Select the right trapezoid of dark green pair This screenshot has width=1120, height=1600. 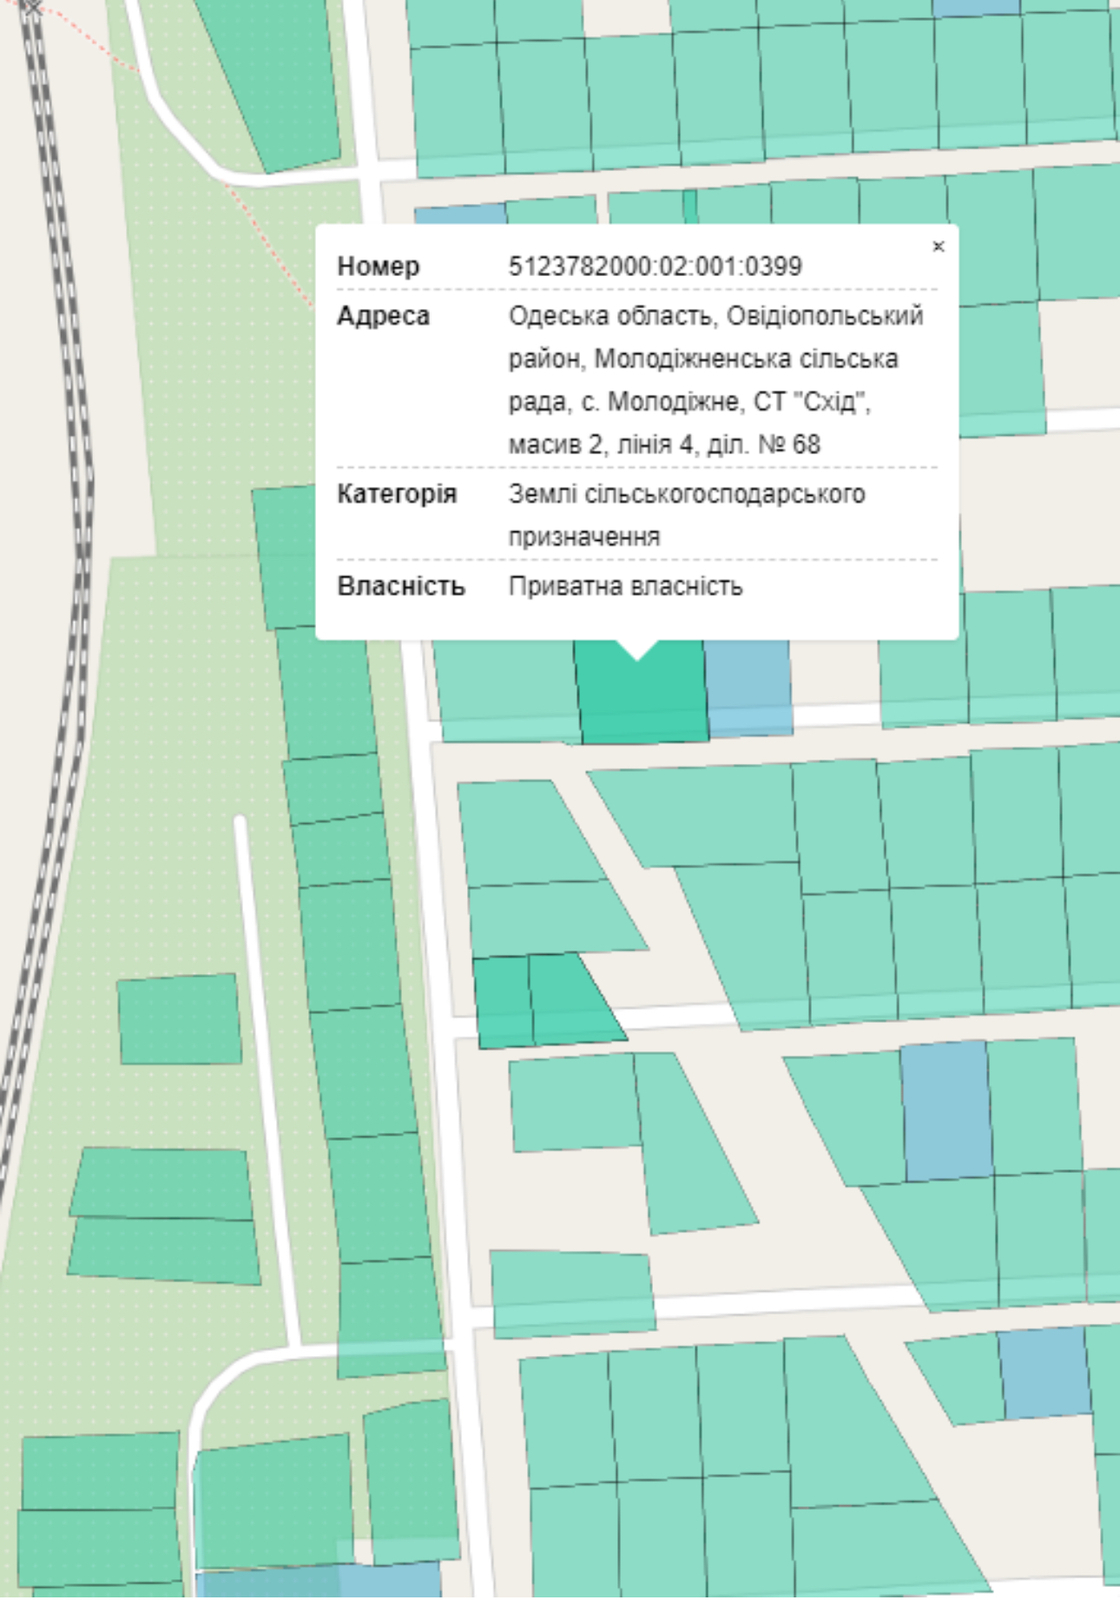567,998
